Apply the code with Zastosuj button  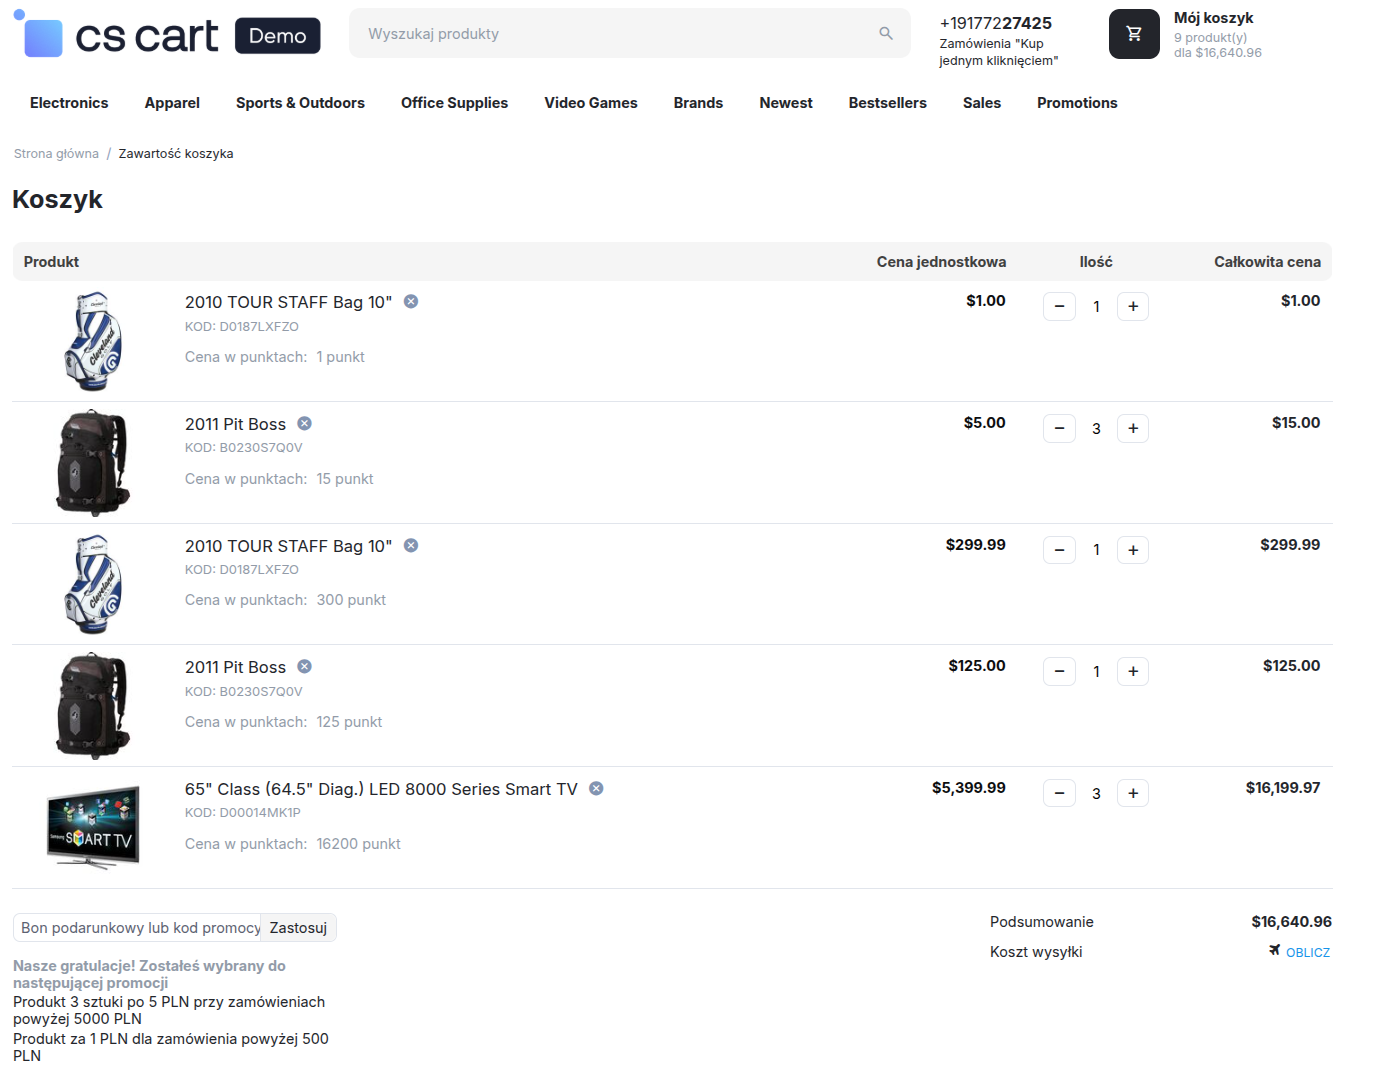298,928
